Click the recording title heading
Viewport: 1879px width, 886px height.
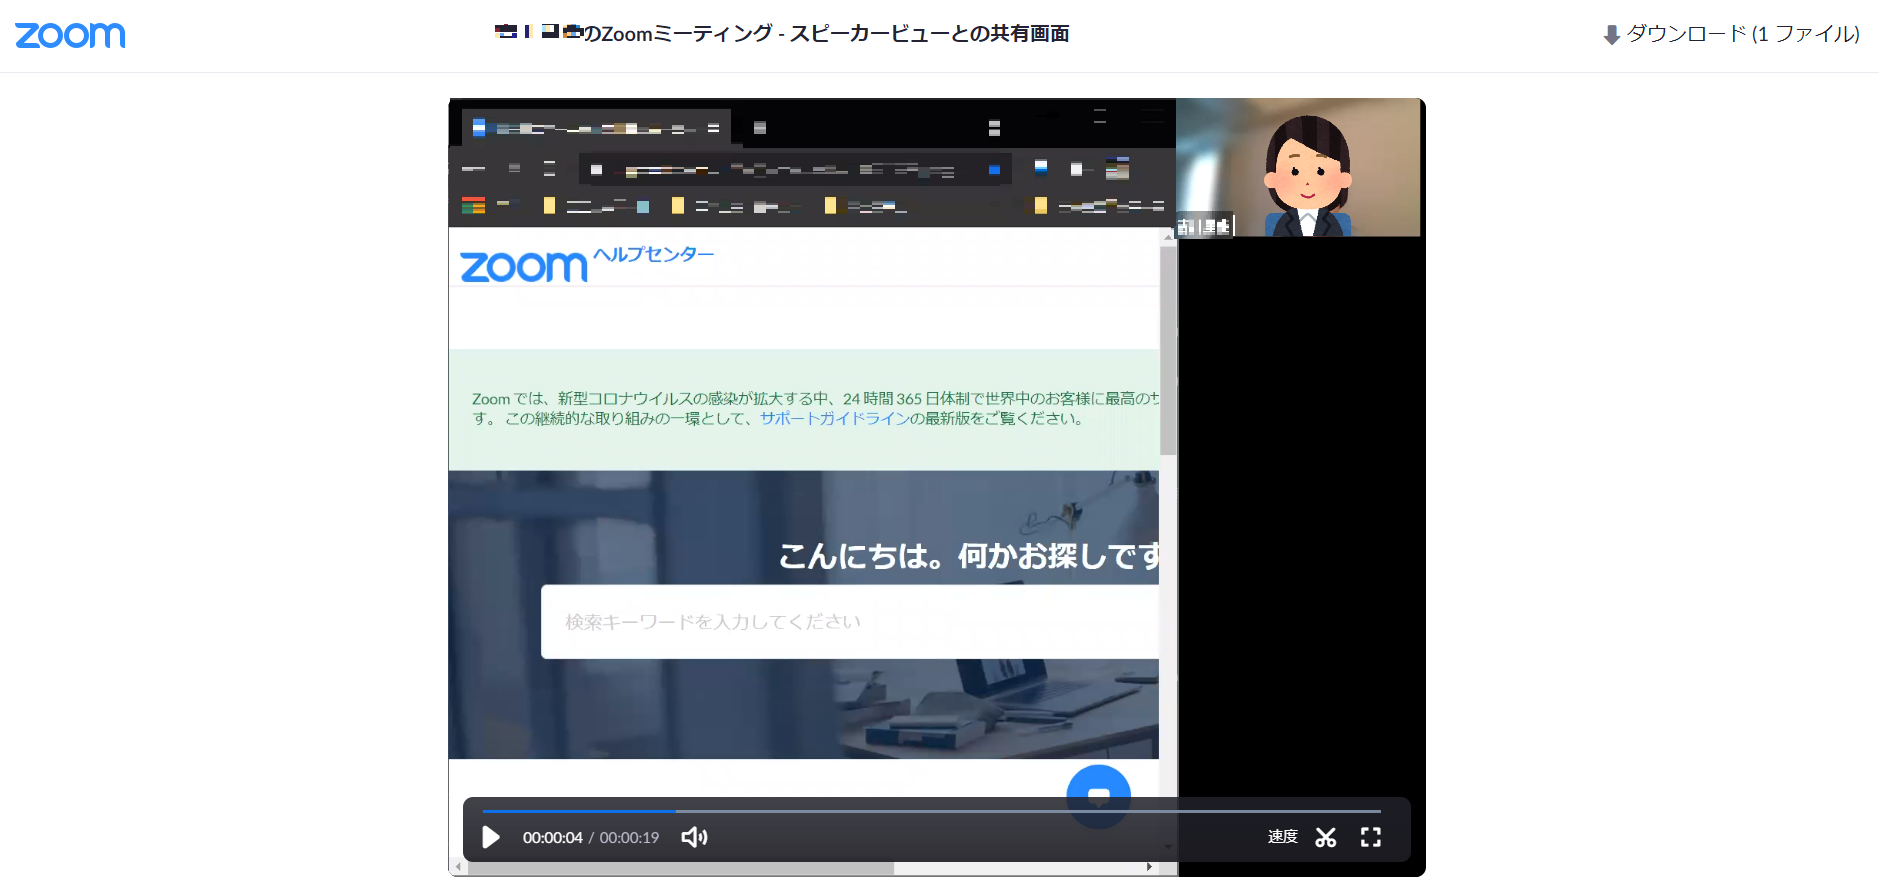coord(782,34)
